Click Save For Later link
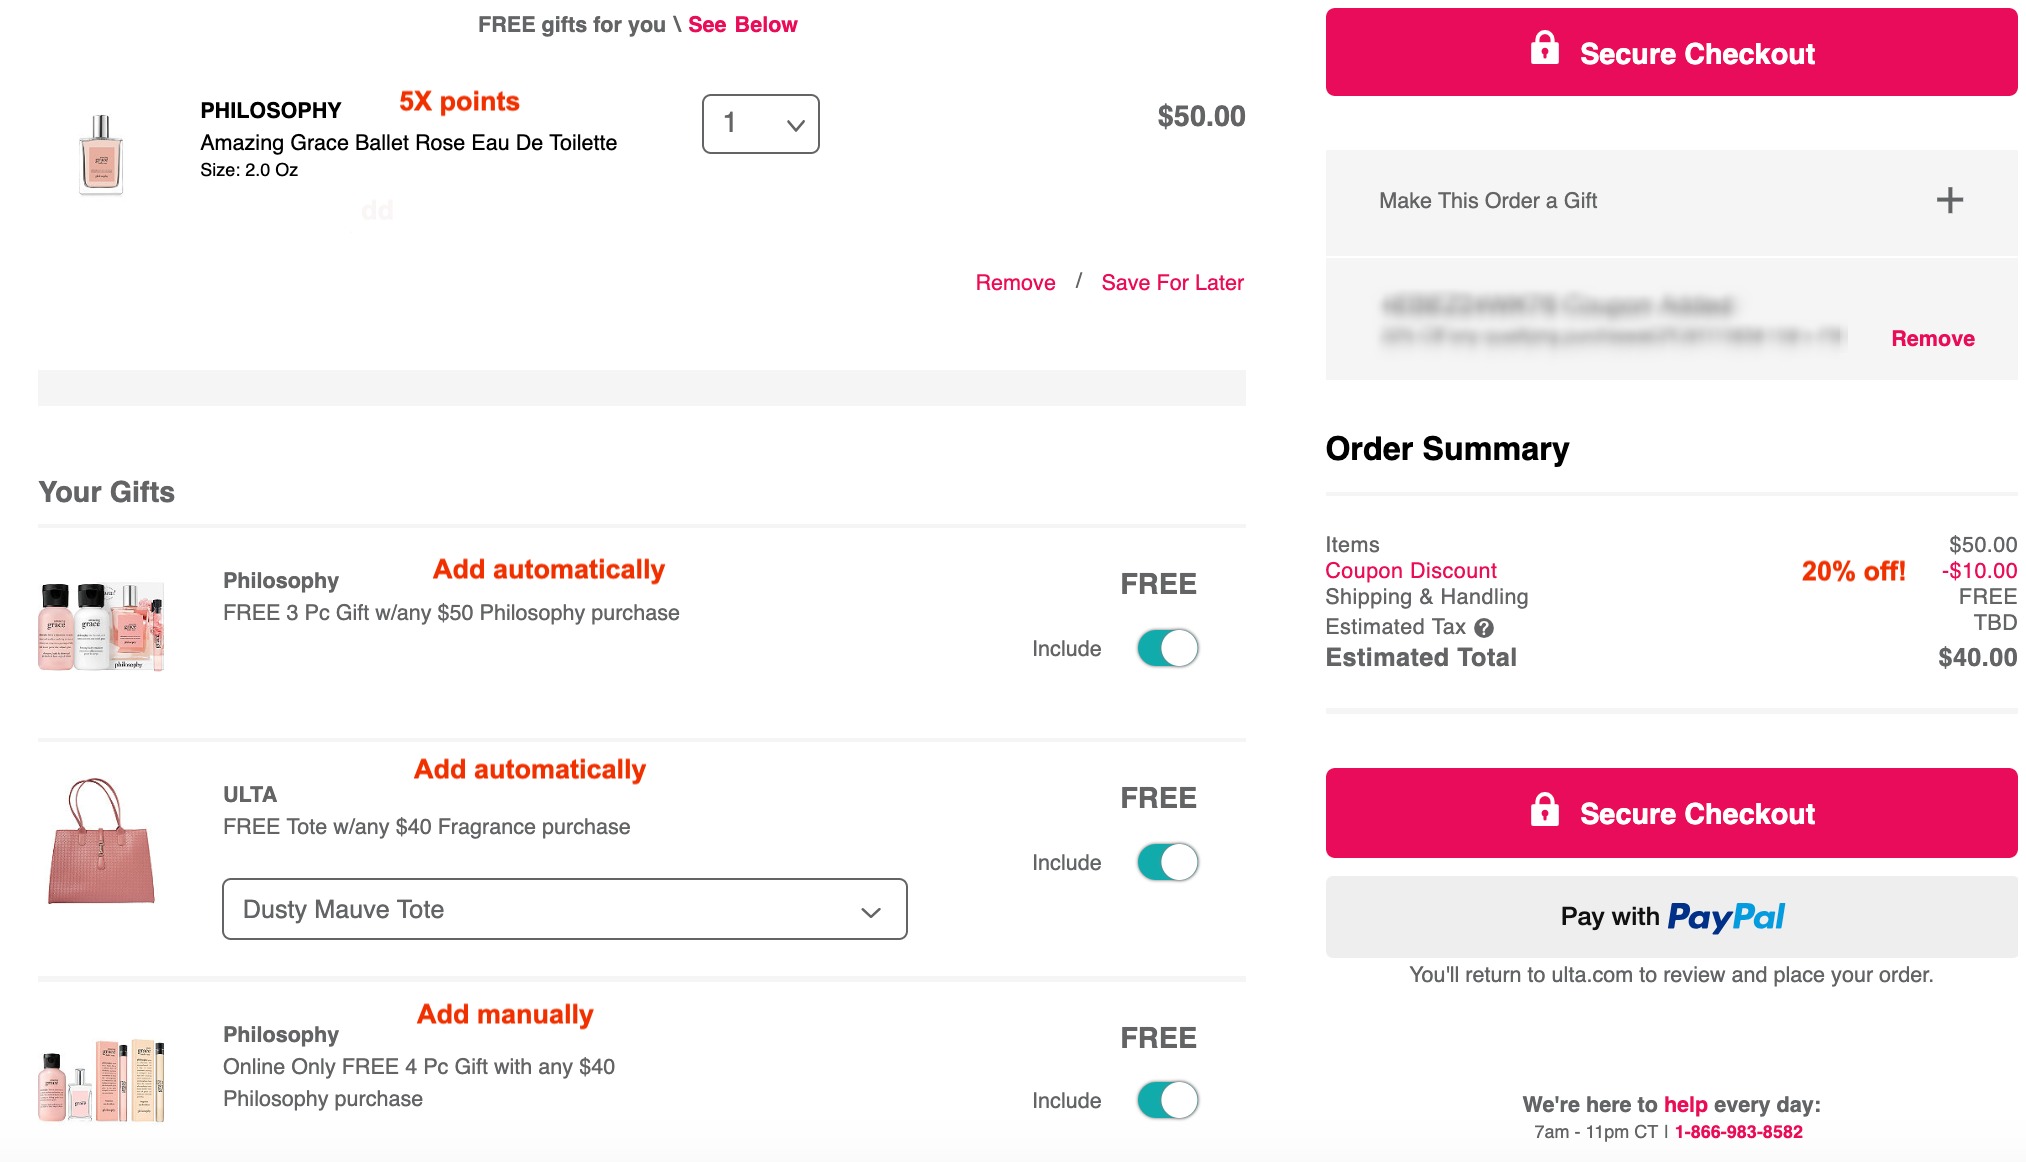The width and height of the screenshot is (2026, 1162). point(1172,283)
